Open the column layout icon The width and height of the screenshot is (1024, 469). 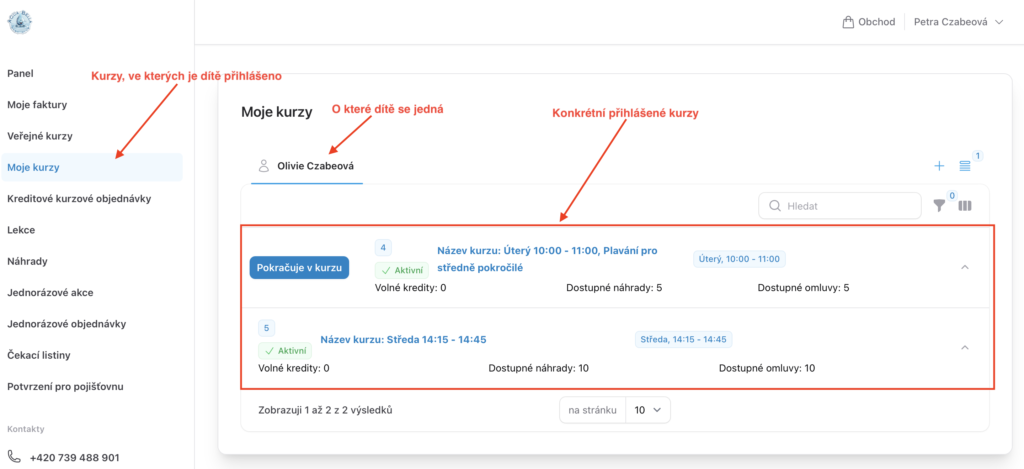coord(965,206)
